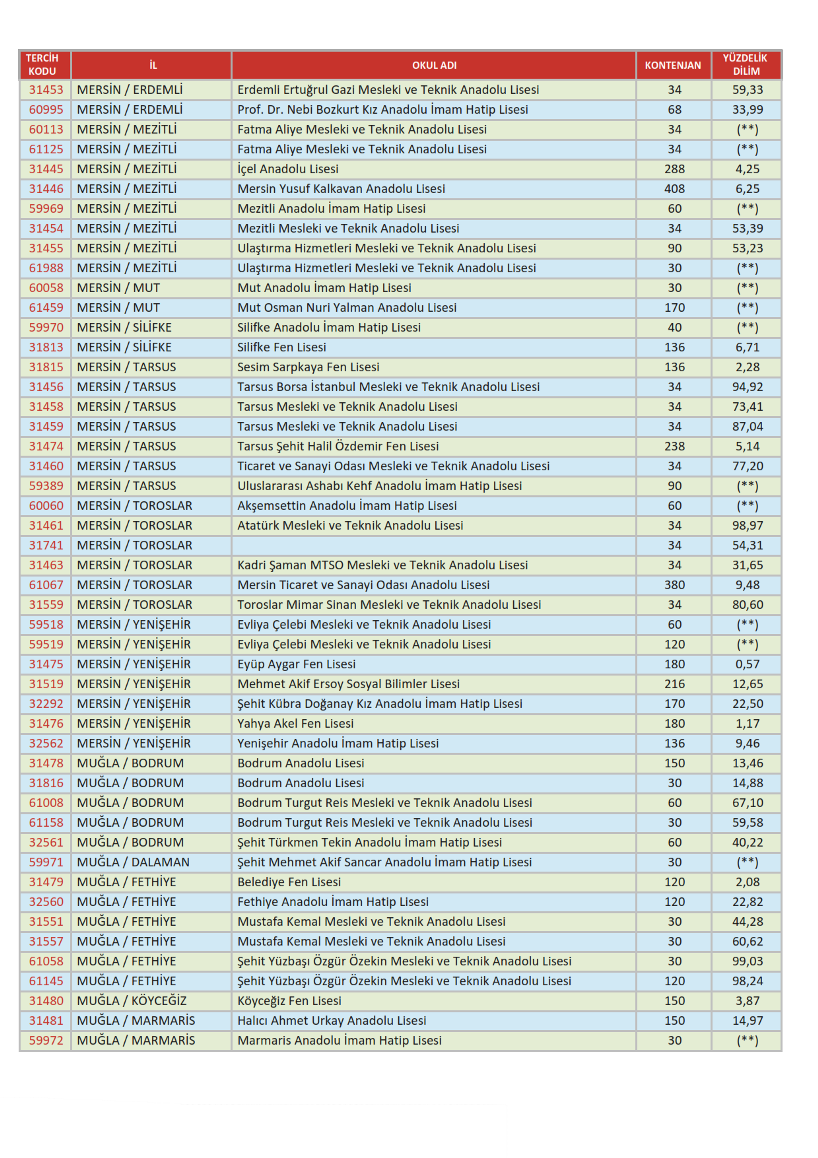Select tercih kodu 60113

(x=47, y=130)
